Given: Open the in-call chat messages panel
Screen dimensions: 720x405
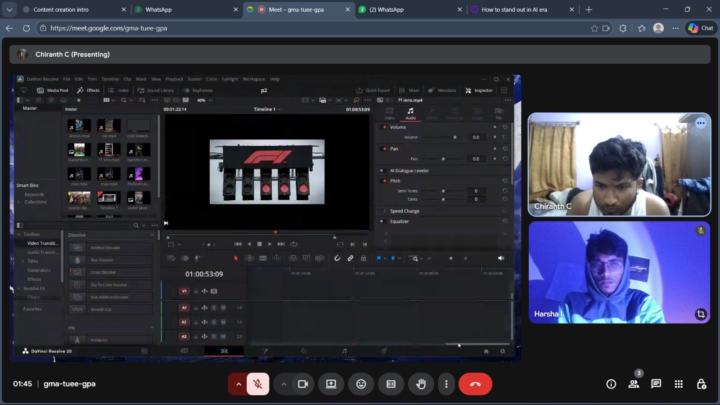Looking at the screenshot, I should pyautogui.click(x=656, y=384).
